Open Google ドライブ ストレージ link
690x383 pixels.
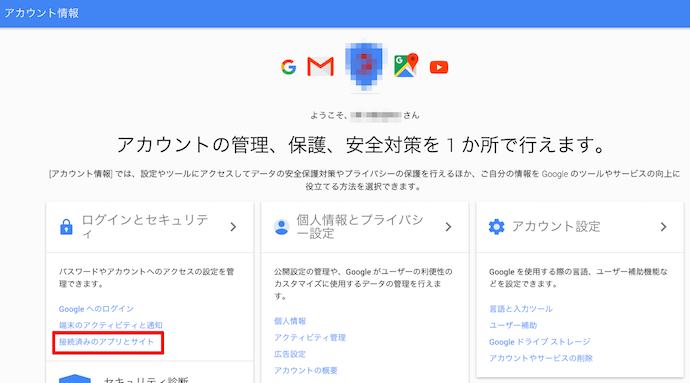[x=540, y=342]
